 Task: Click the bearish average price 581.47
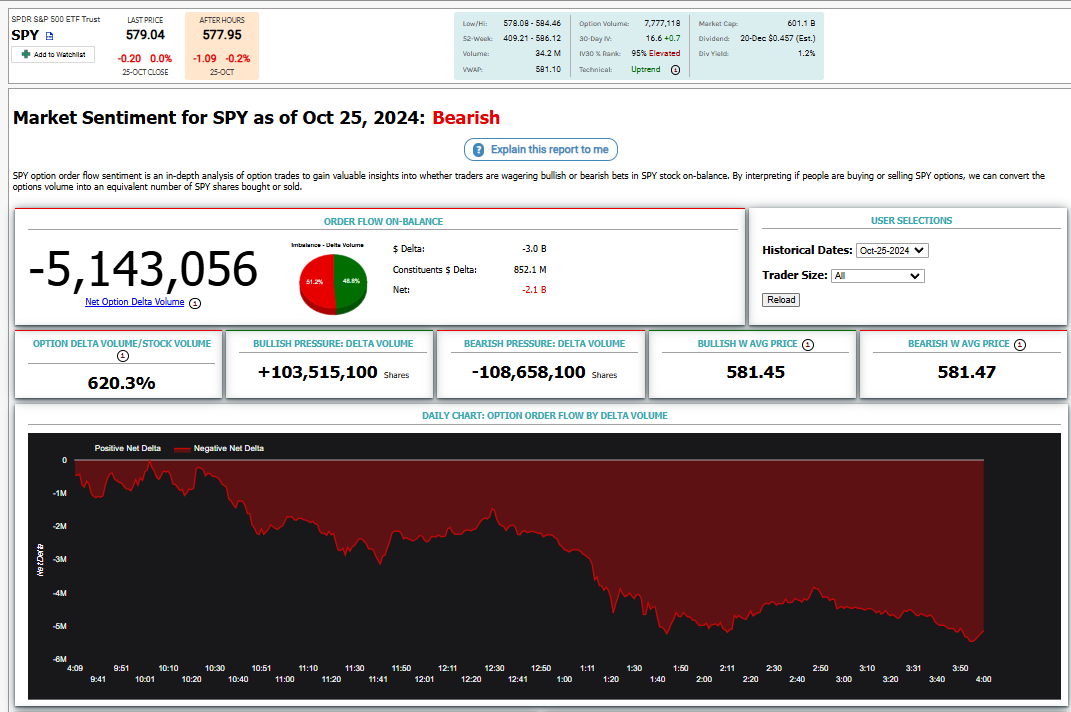coord(966,372)
